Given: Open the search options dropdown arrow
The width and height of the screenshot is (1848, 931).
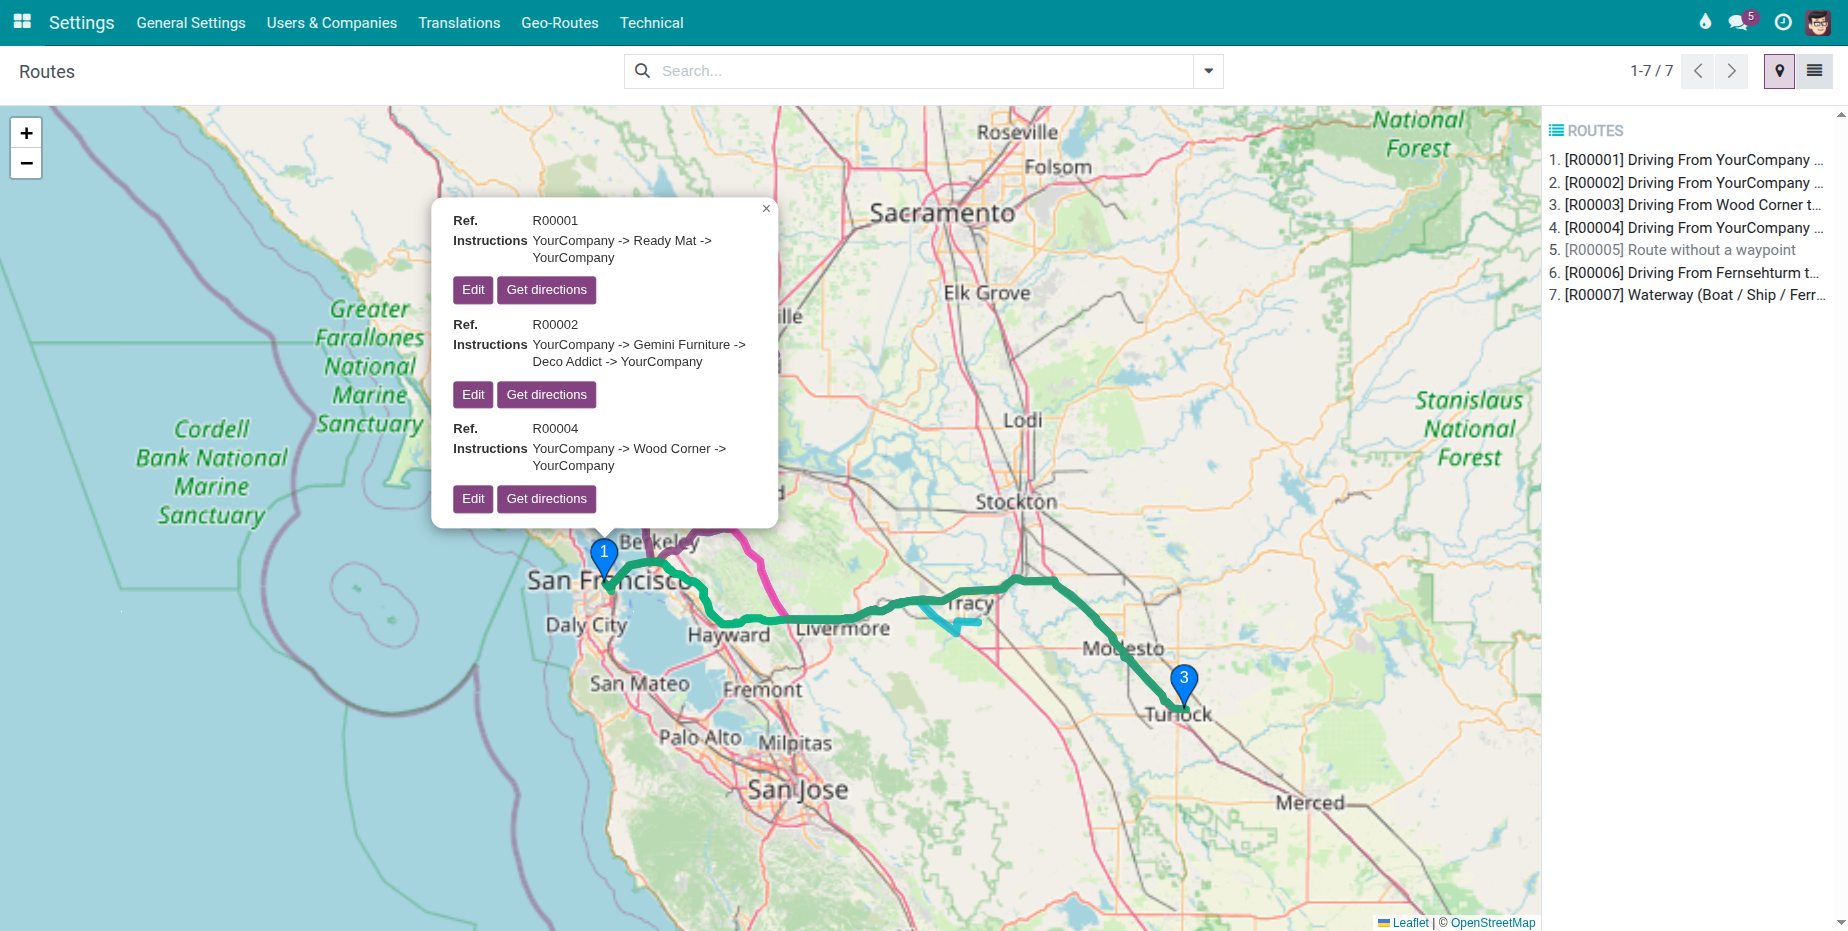Looking at the screenshot, I should (x=1208, y=71).
